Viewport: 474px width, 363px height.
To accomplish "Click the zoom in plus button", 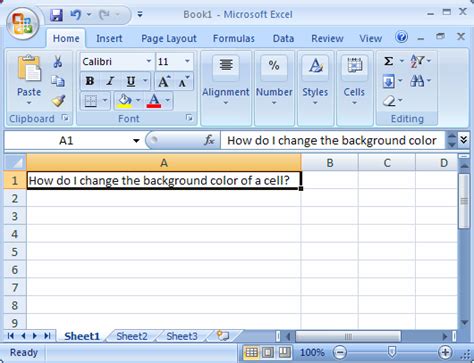I will [x=445, y=352].
